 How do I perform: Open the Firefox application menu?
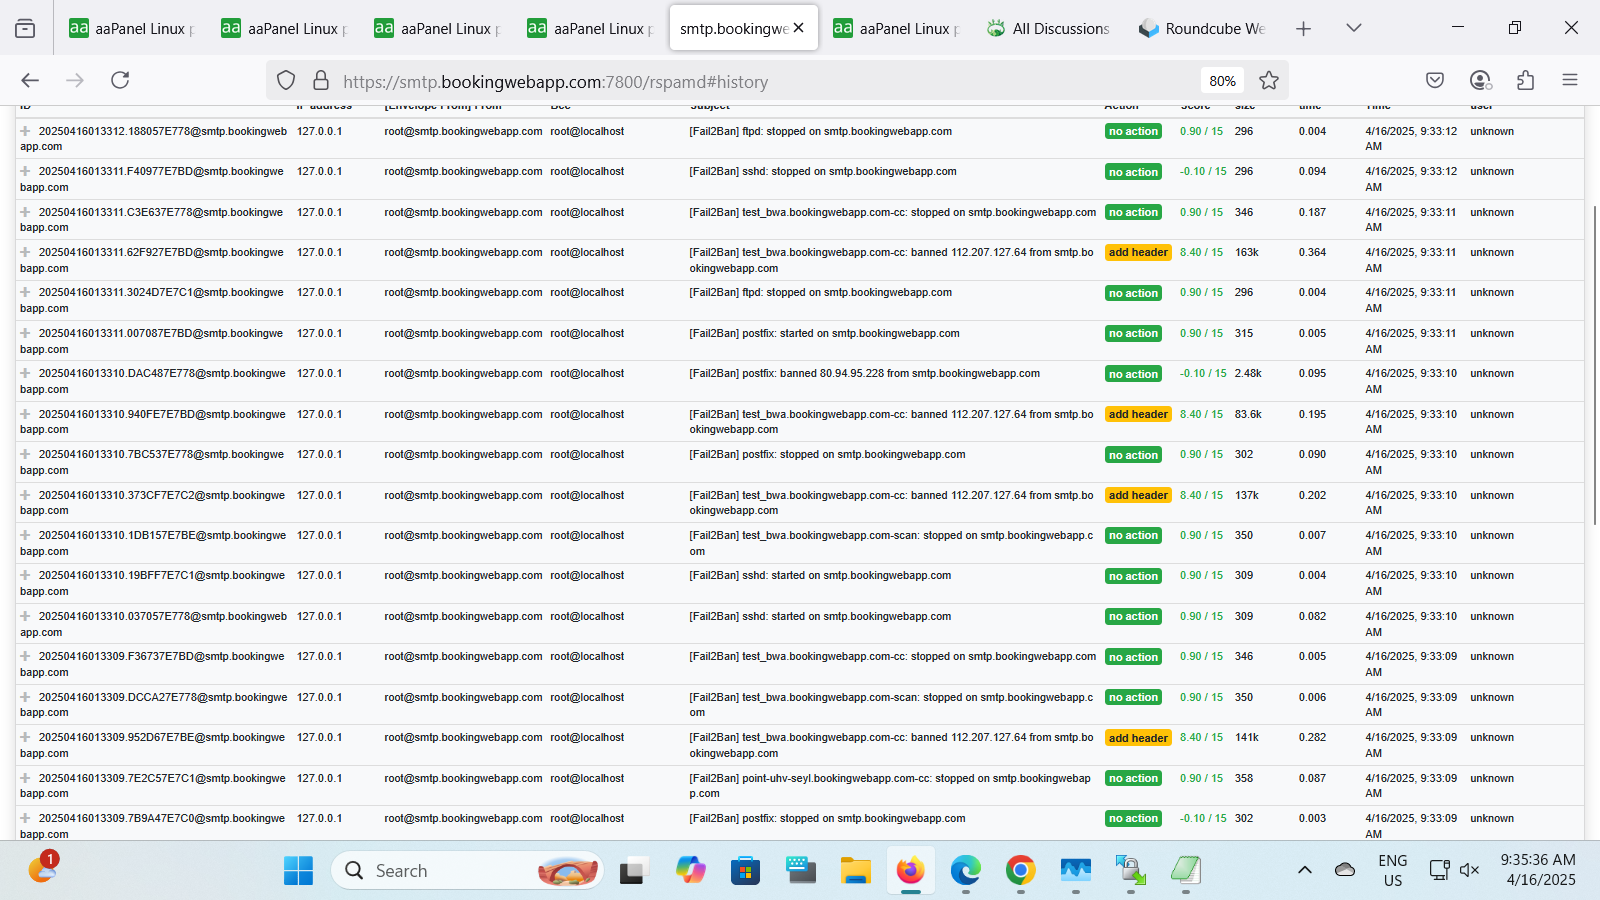click(x=1570, y=80)
